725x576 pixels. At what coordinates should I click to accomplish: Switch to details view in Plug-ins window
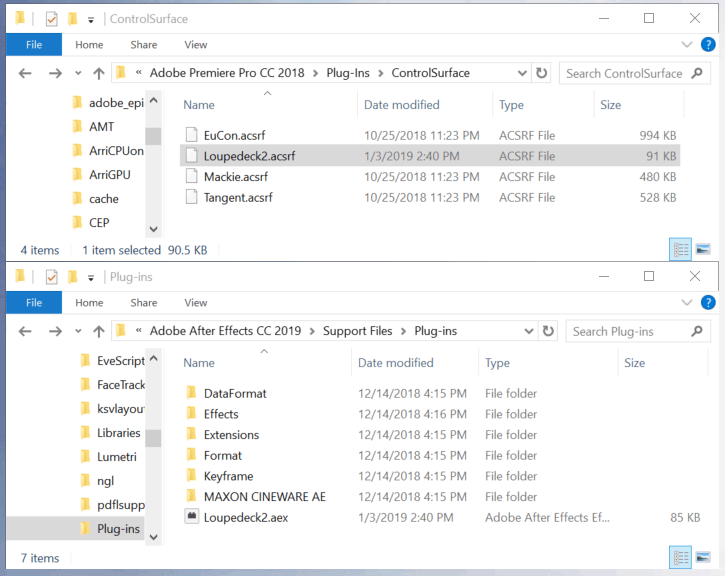681,558
